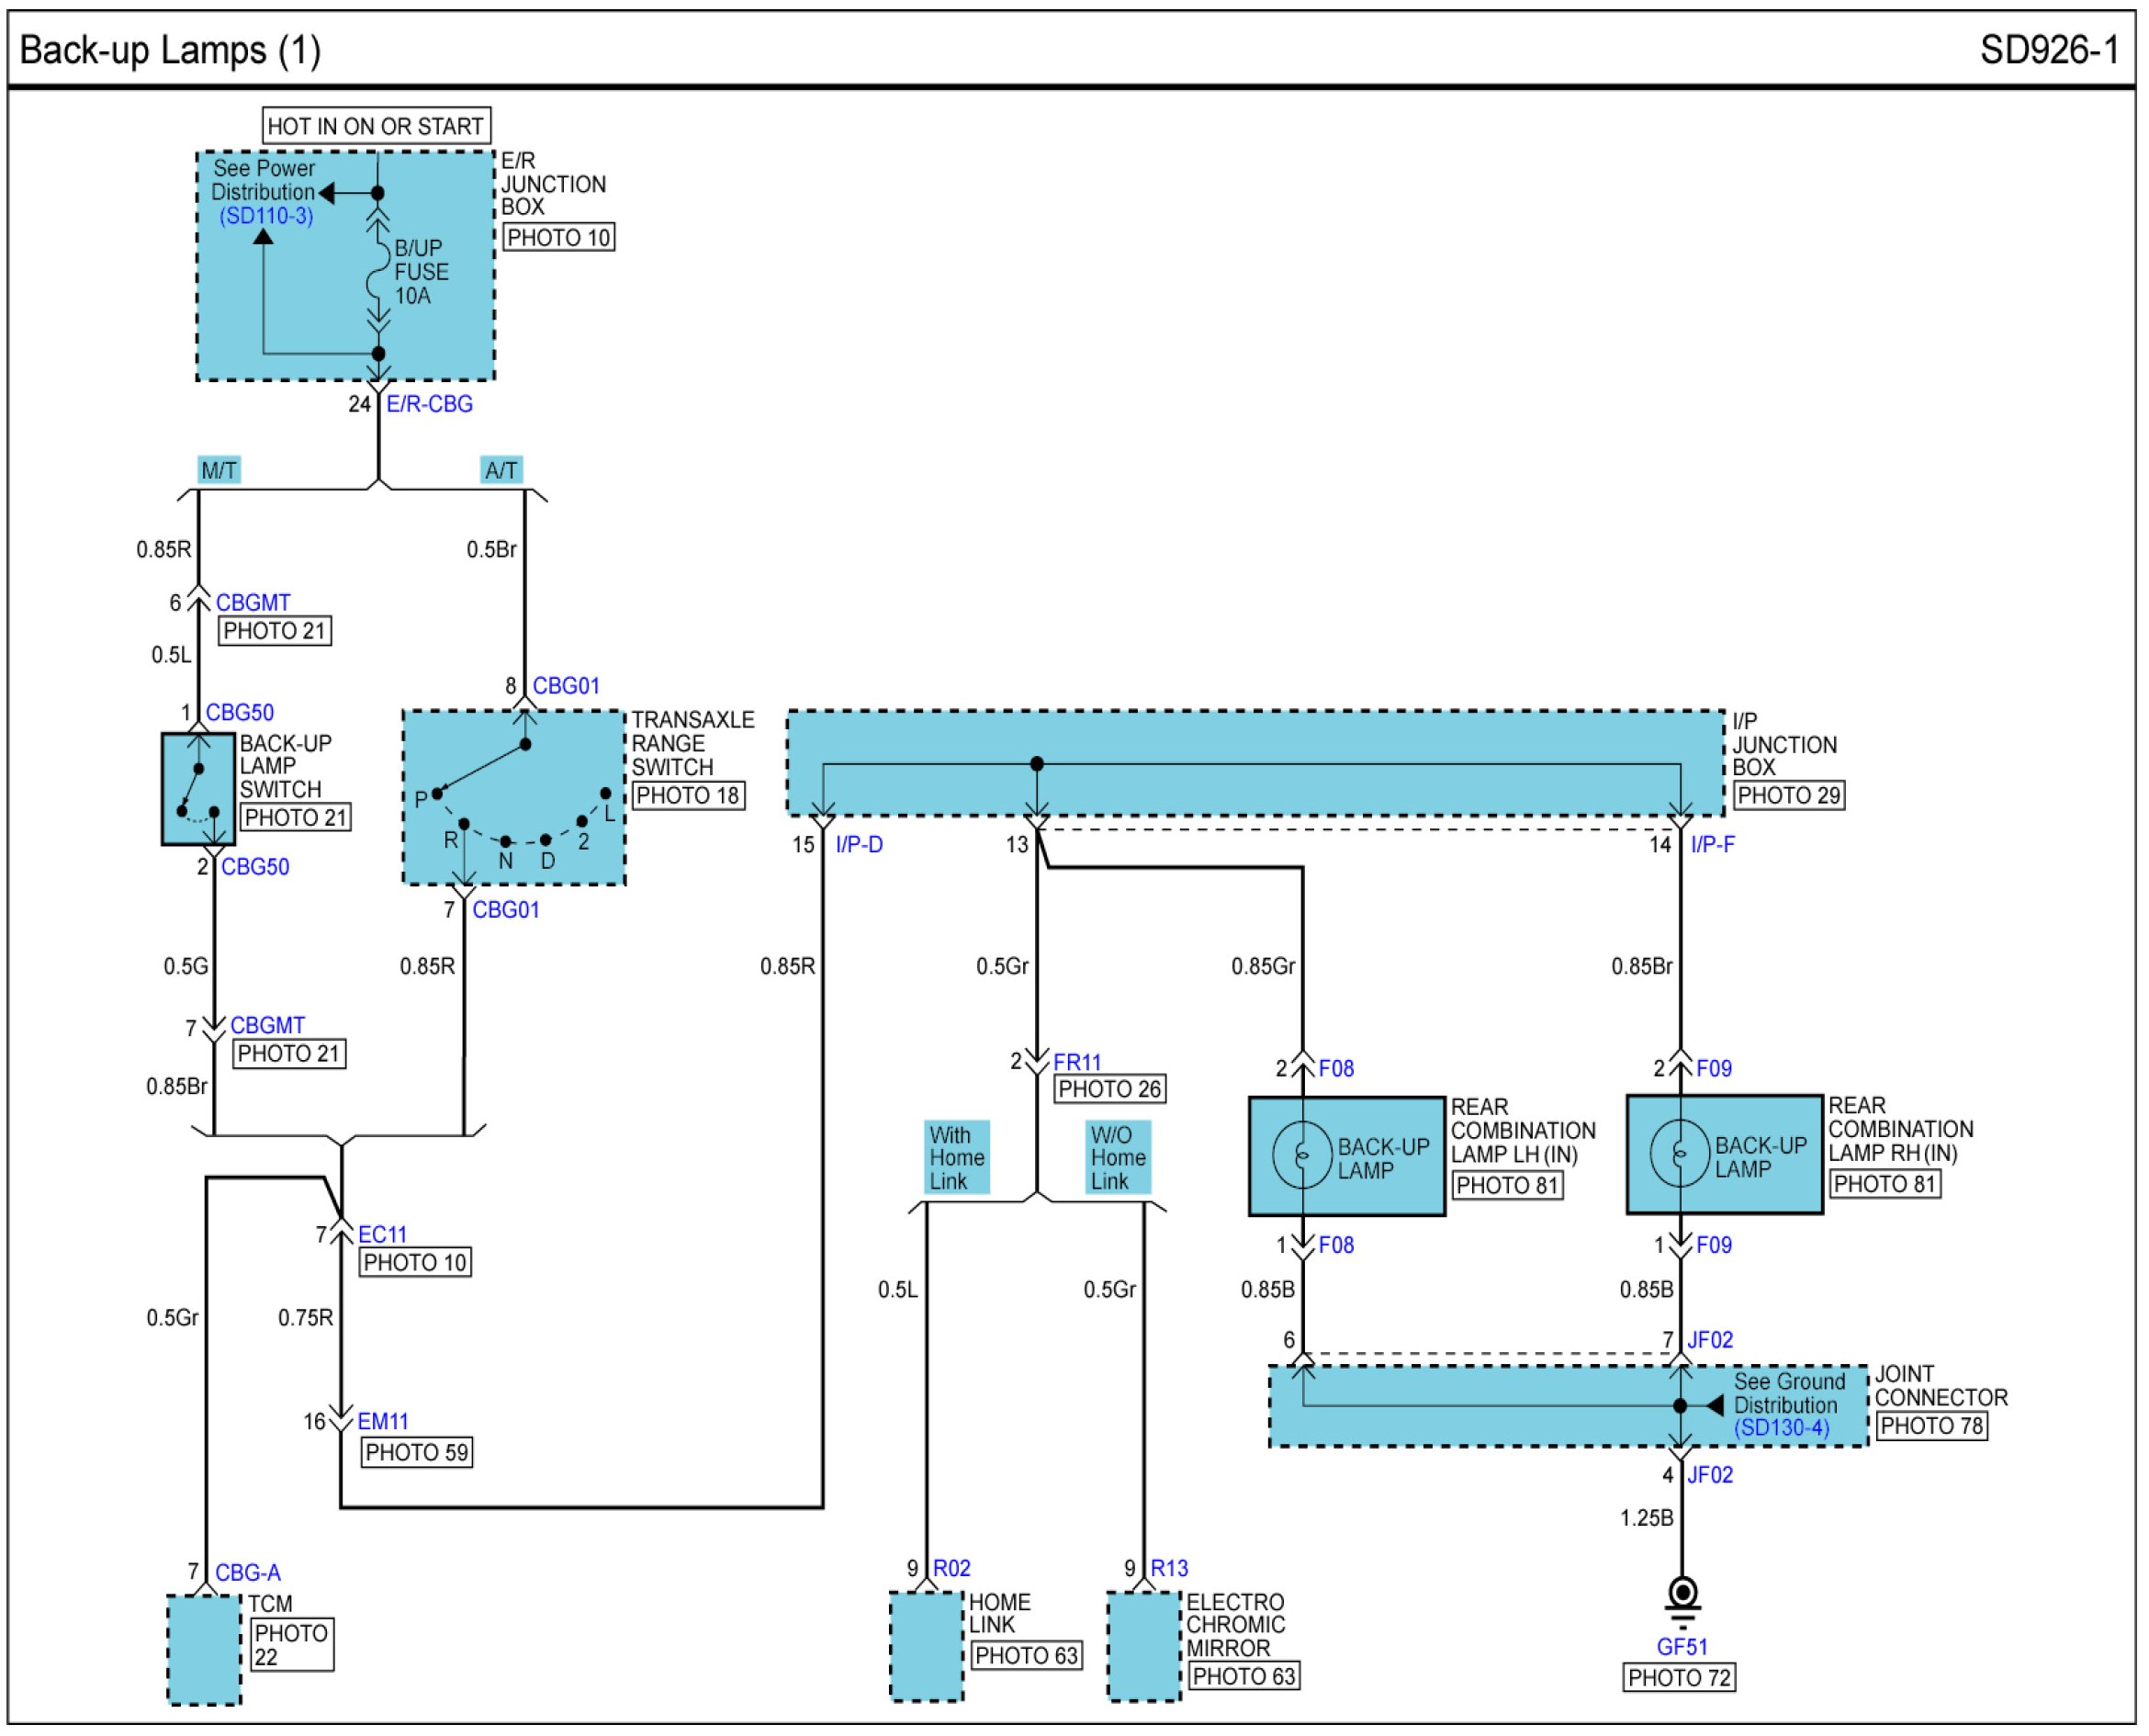This screenshot has width=2149, height=1736.
Task: Open PHOTO 72 under GF51 ground
Action: point(1679,1678)
